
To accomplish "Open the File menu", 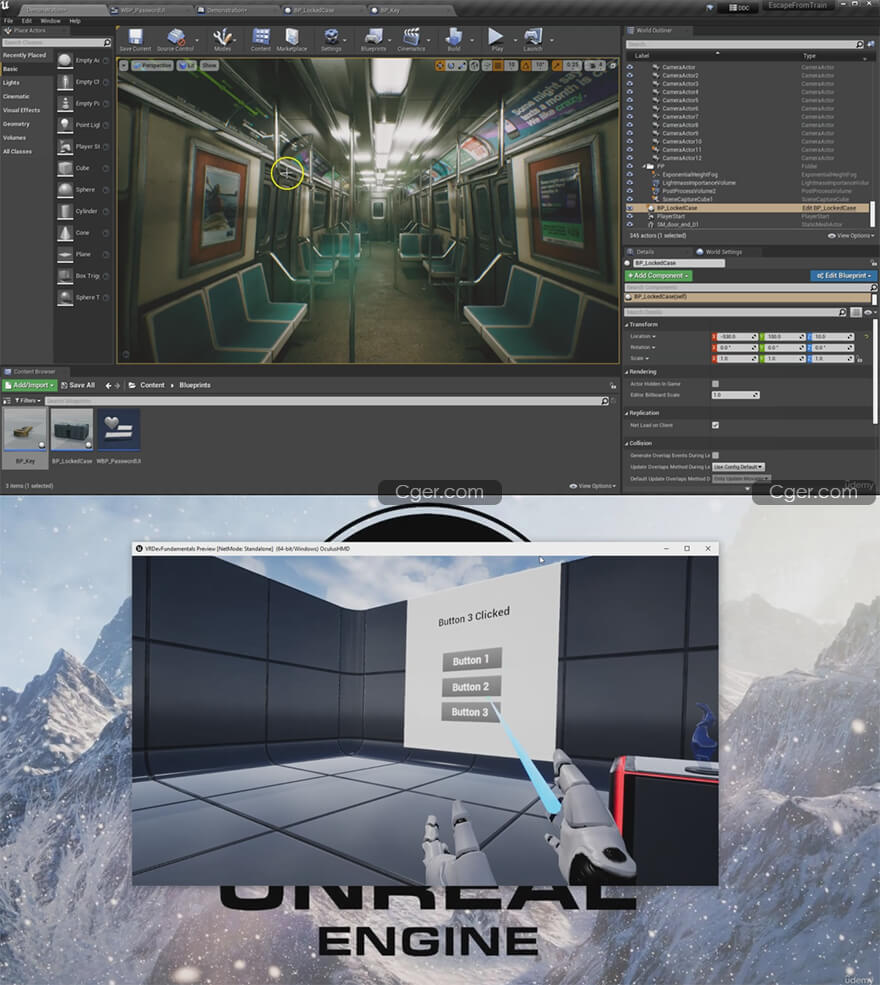I will point(9,21).
